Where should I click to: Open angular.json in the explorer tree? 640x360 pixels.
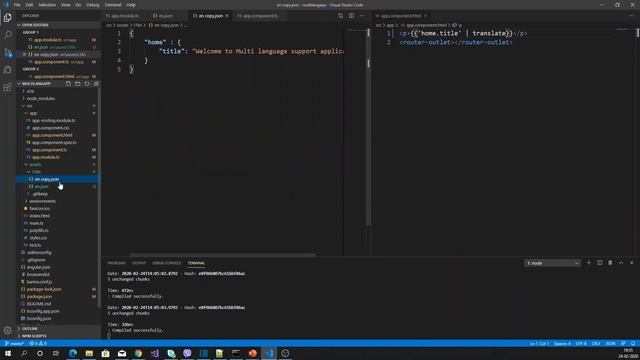(38, 267)
